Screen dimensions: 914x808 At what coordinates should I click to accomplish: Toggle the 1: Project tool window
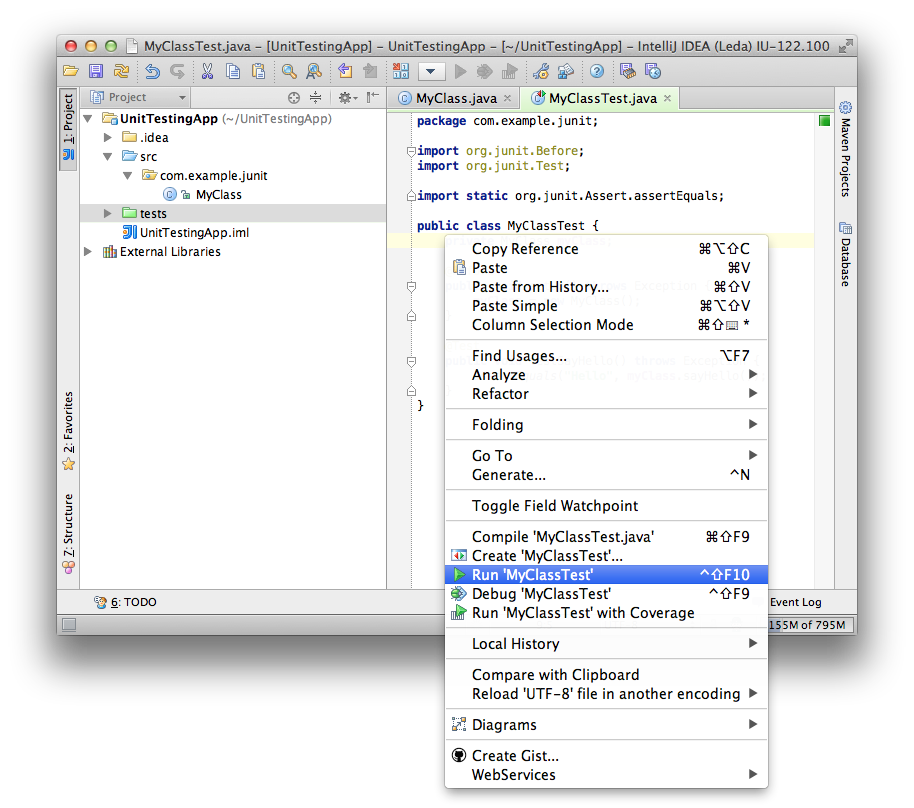tap(68, 128)
